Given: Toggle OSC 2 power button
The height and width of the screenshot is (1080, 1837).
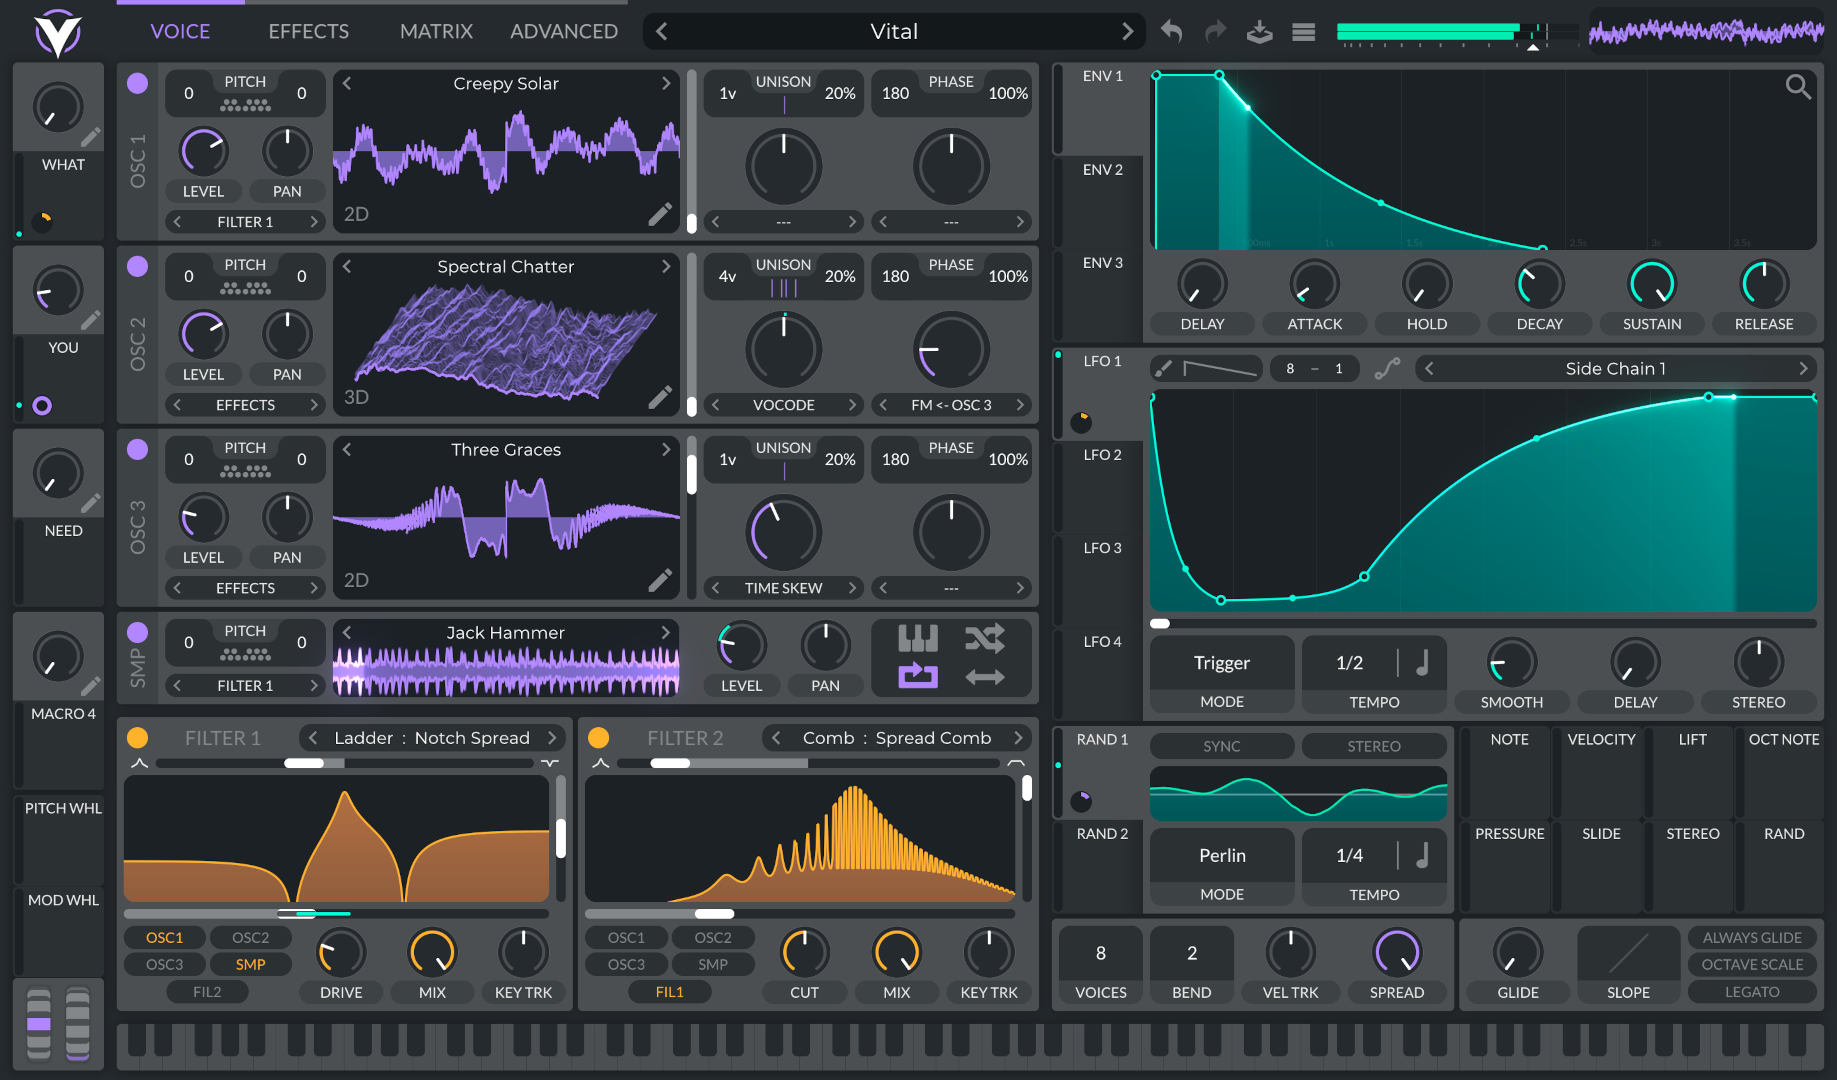Looking at the screenshot, I should pyautogui.click(x=138, y=266).
